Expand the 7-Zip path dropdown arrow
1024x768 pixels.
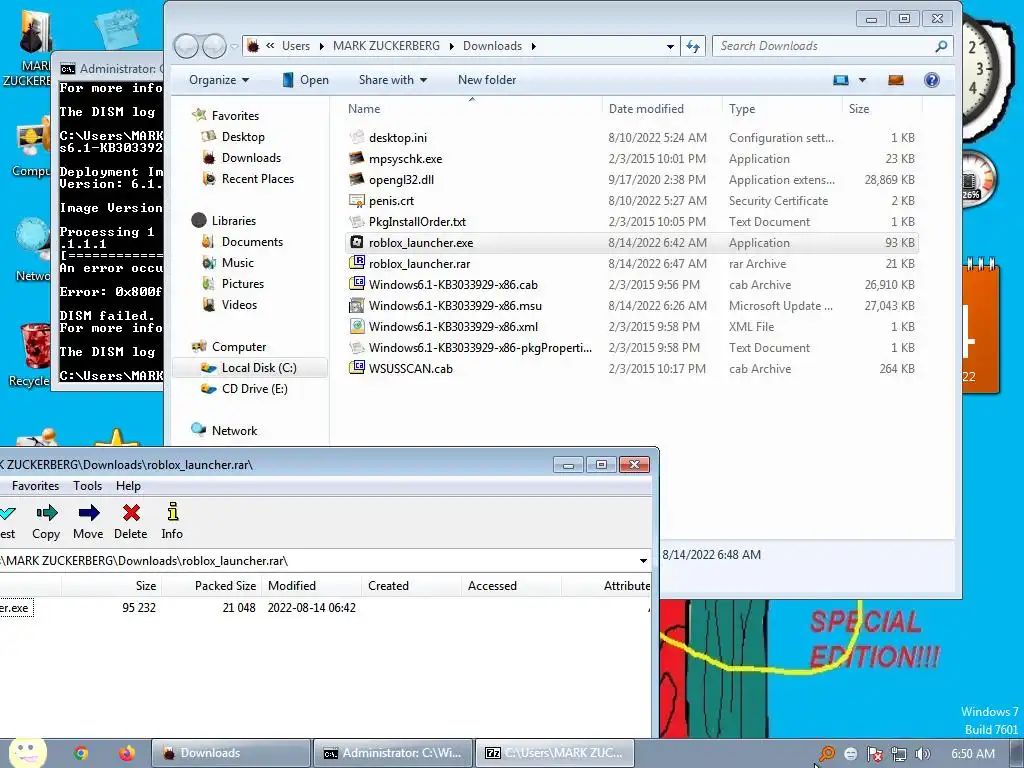643,560
